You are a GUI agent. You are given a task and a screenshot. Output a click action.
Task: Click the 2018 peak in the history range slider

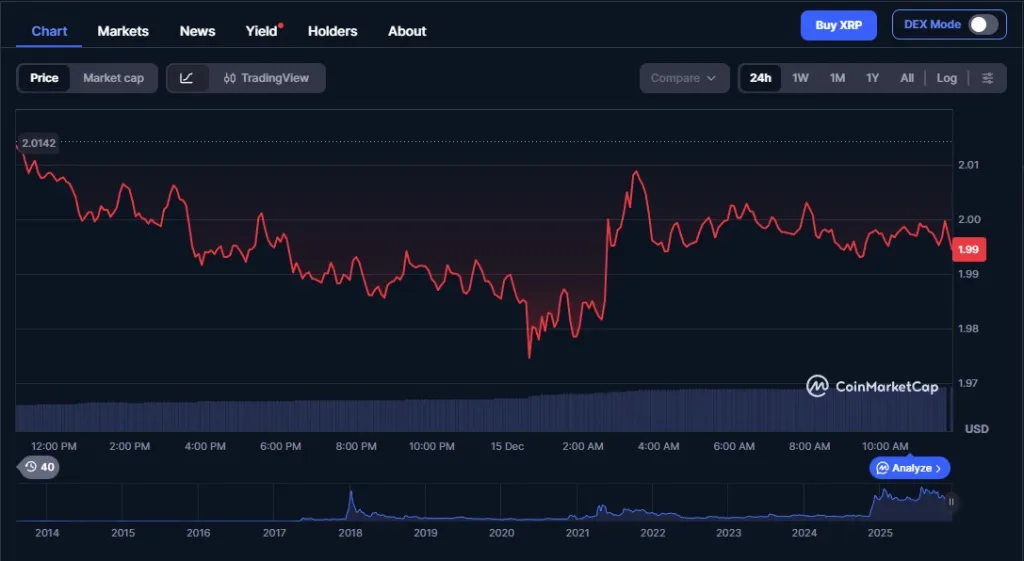[351, 497]
